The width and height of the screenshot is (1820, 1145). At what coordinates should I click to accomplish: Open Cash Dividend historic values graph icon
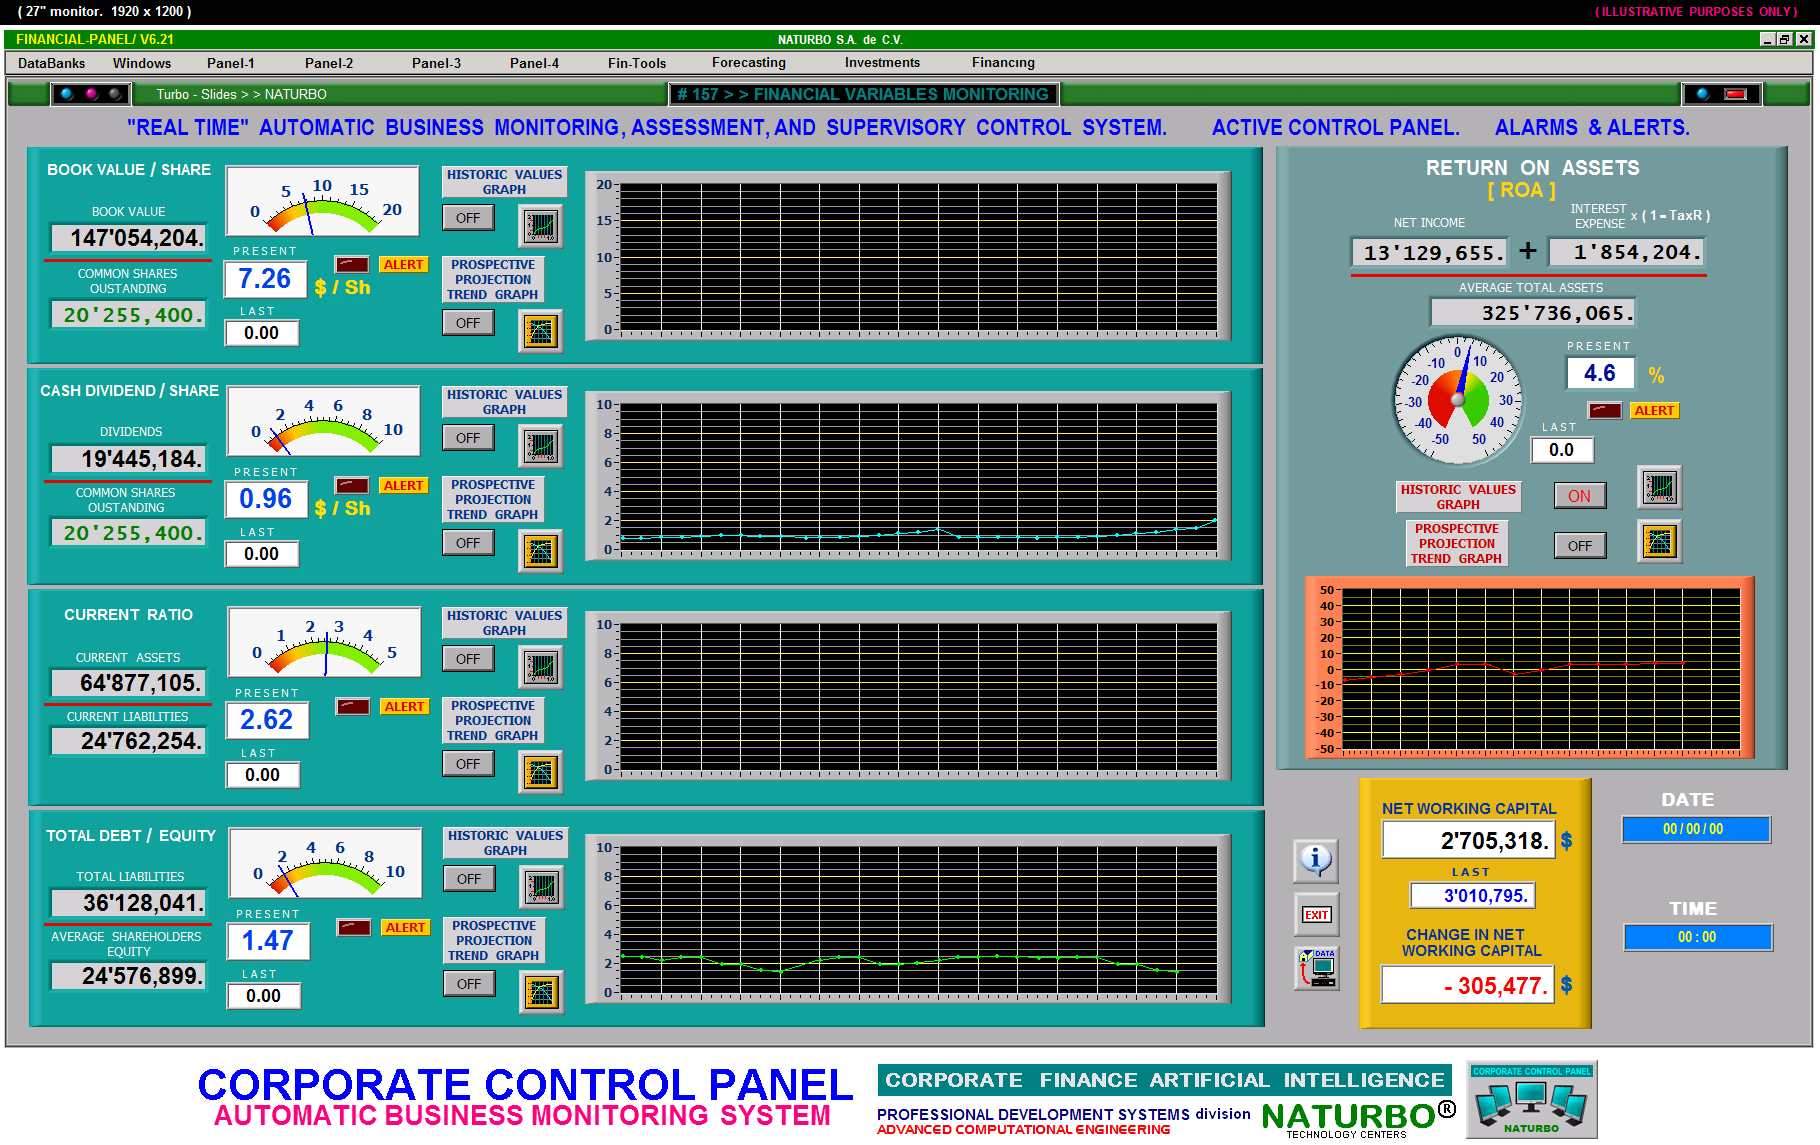coord(541,446)
